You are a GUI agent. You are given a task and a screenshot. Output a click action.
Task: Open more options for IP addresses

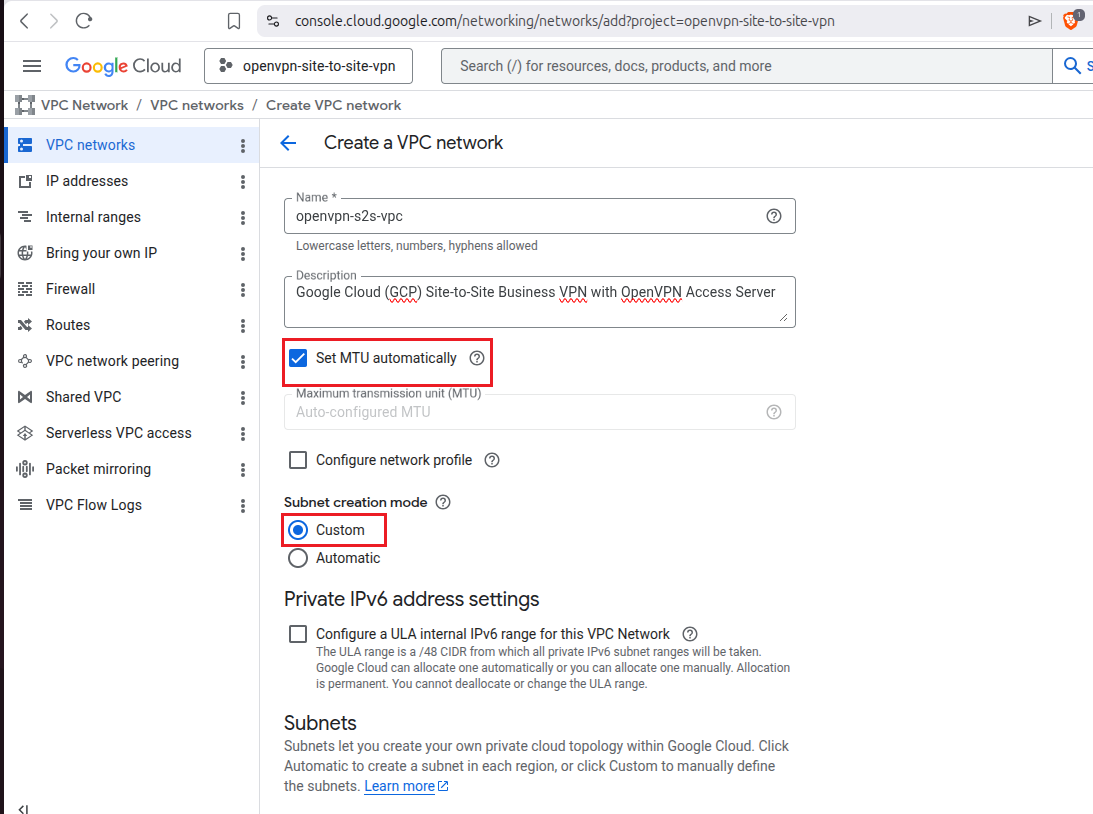coord(243,182)
